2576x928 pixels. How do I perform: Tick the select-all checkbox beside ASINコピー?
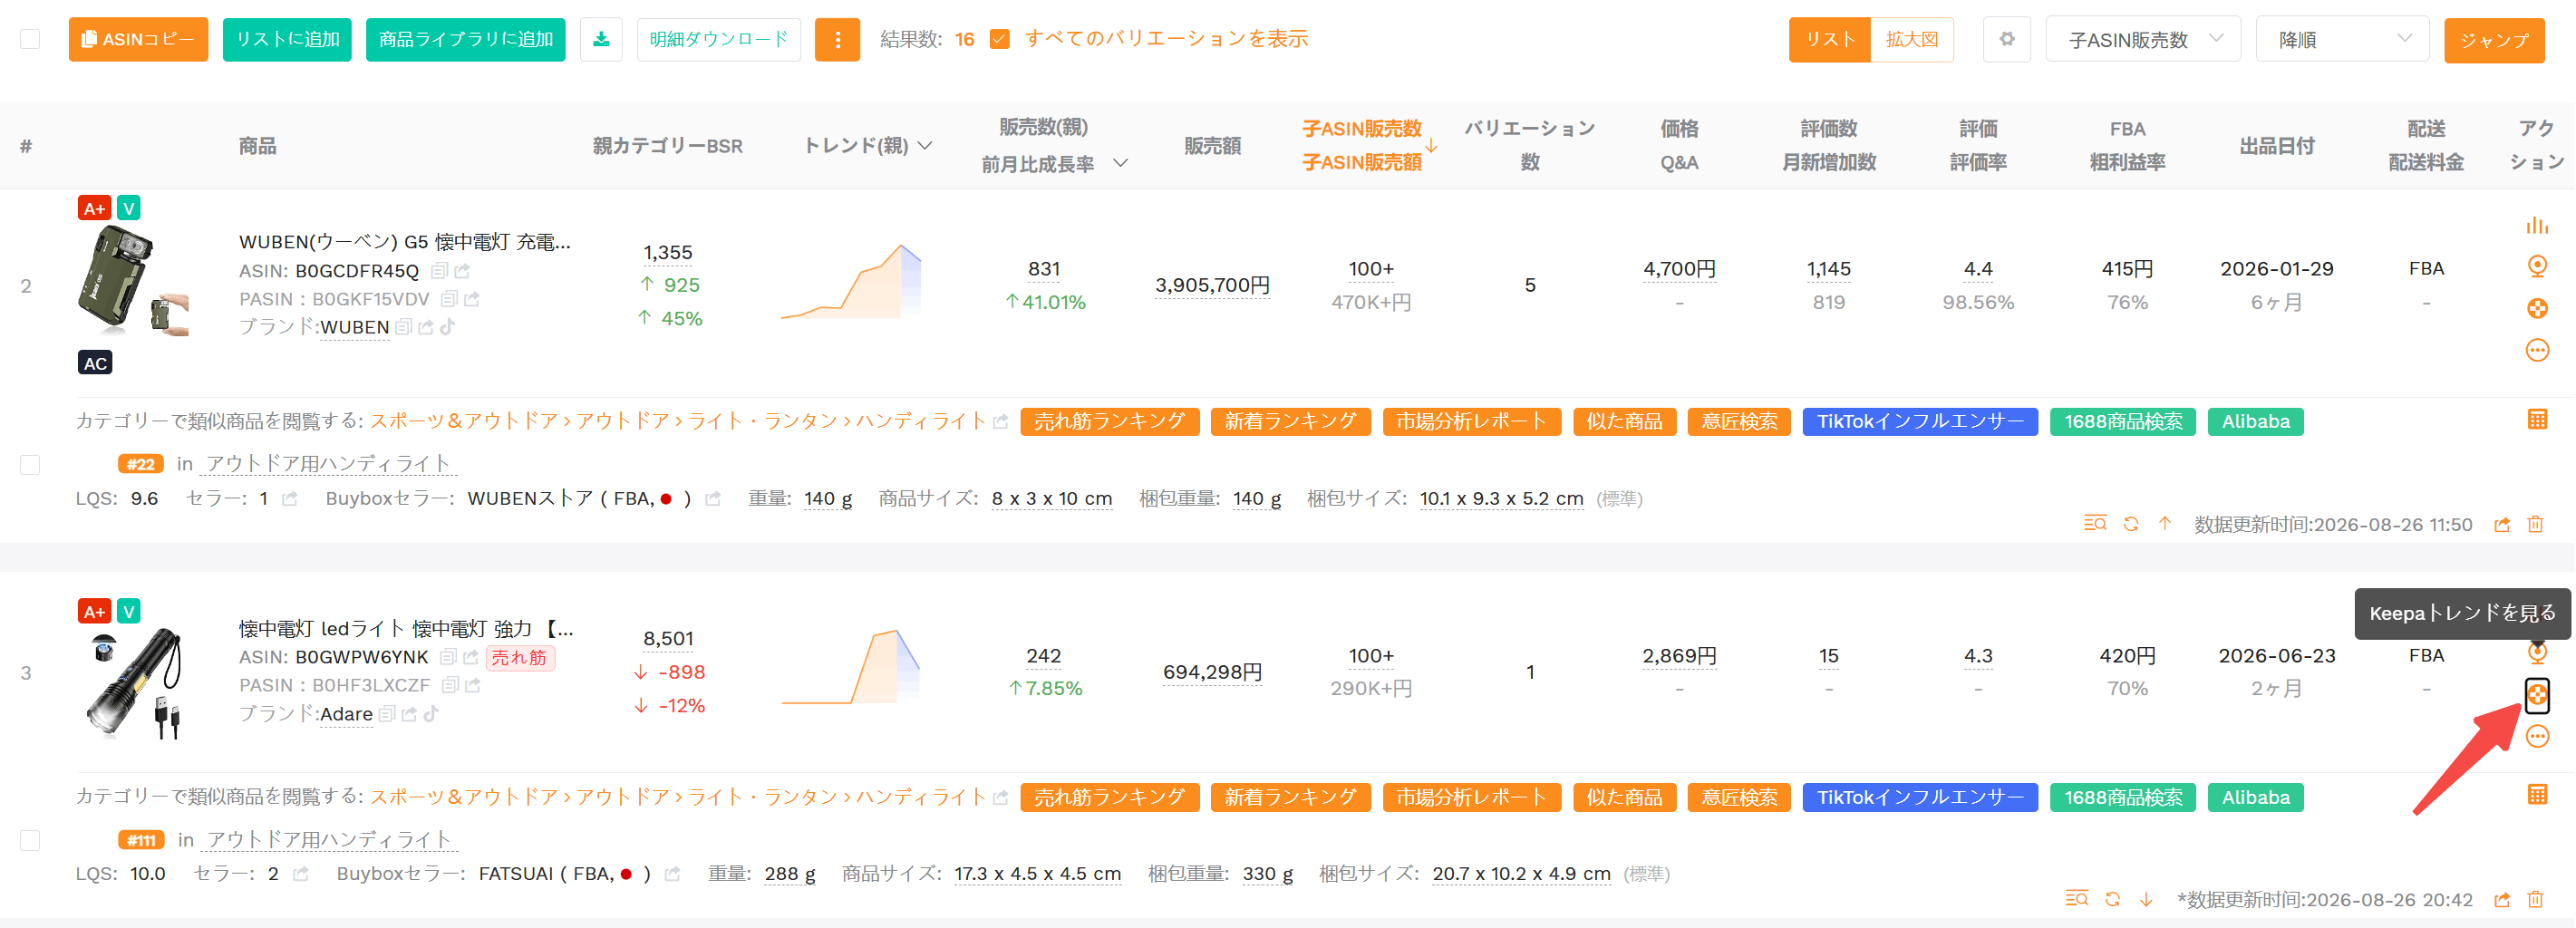coord(30,39)
